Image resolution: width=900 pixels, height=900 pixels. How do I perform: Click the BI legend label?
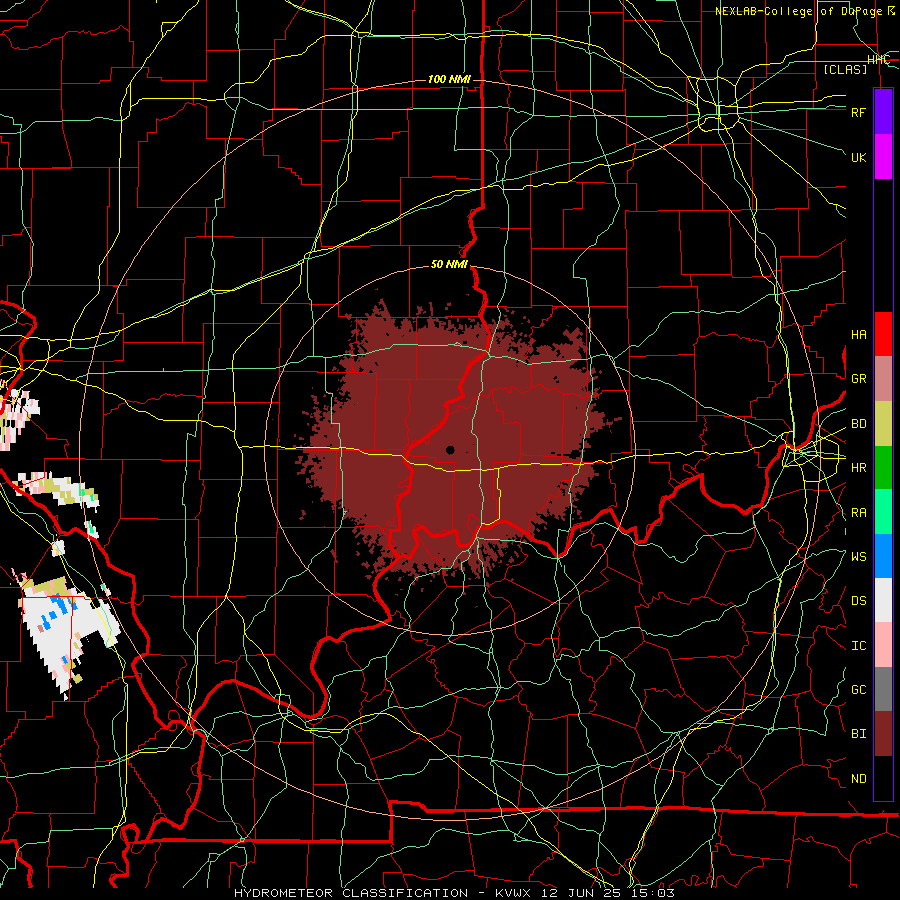tap(858, 734)
